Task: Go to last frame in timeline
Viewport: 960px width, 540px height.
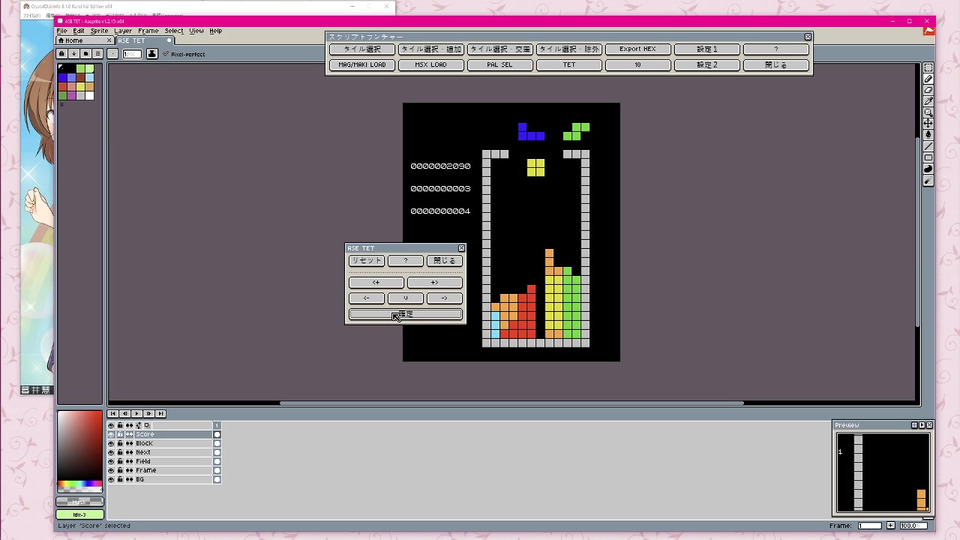Action: pyautogui.click(x=161, y=414)
